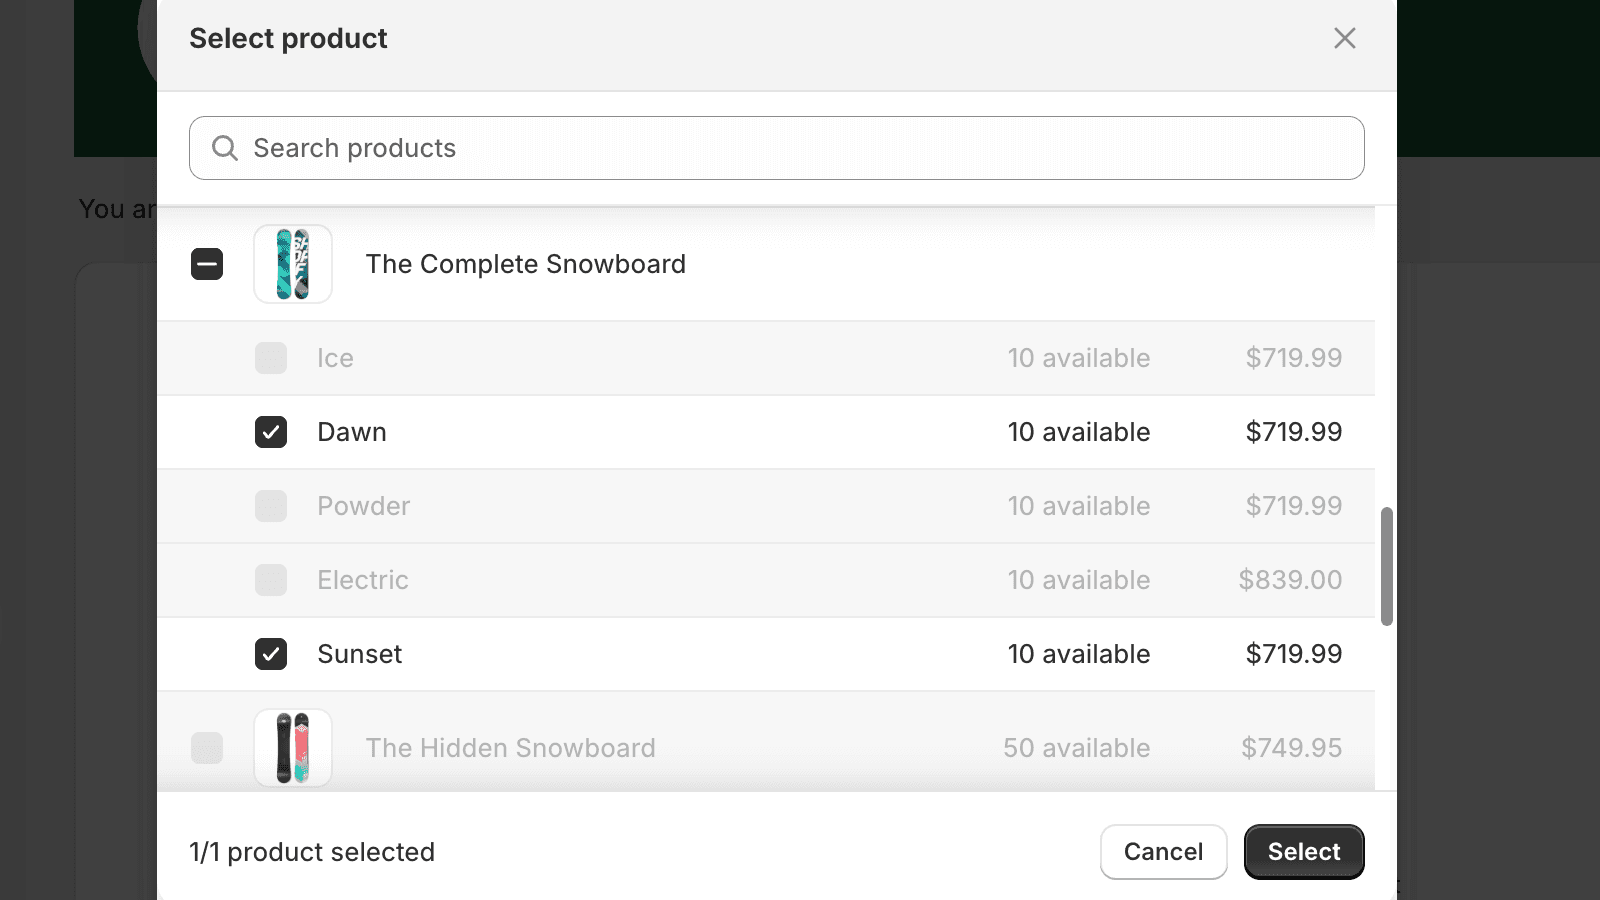Click the Electric variant row

click(700, 580)
